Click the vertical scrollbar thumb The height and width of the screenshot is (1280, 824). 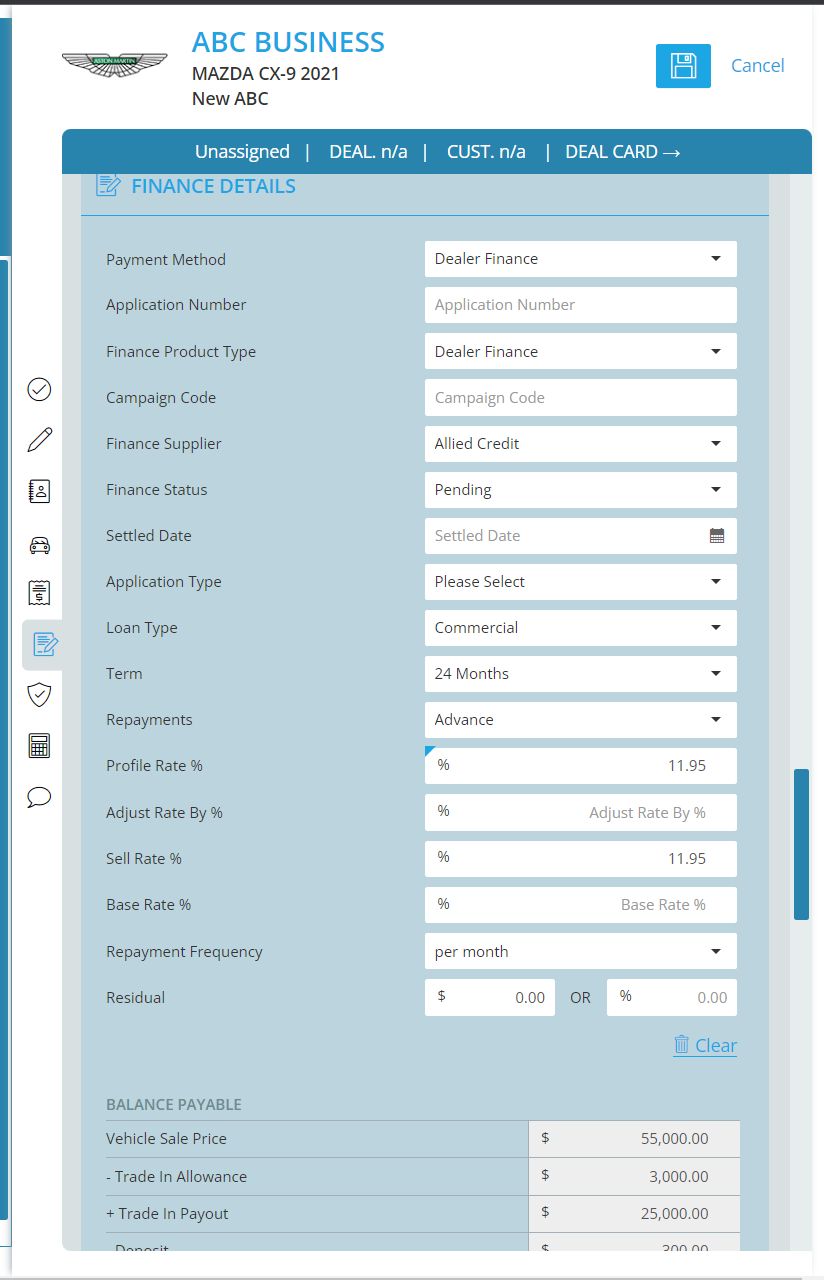pos(801,844)
